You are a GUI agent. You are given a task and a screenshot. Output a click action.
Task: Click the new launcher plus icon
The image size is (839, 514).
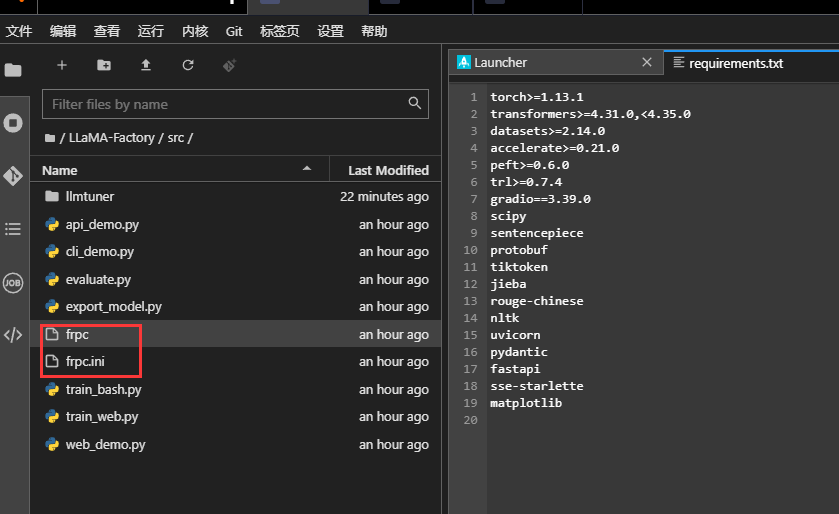[x=62, y=65]
